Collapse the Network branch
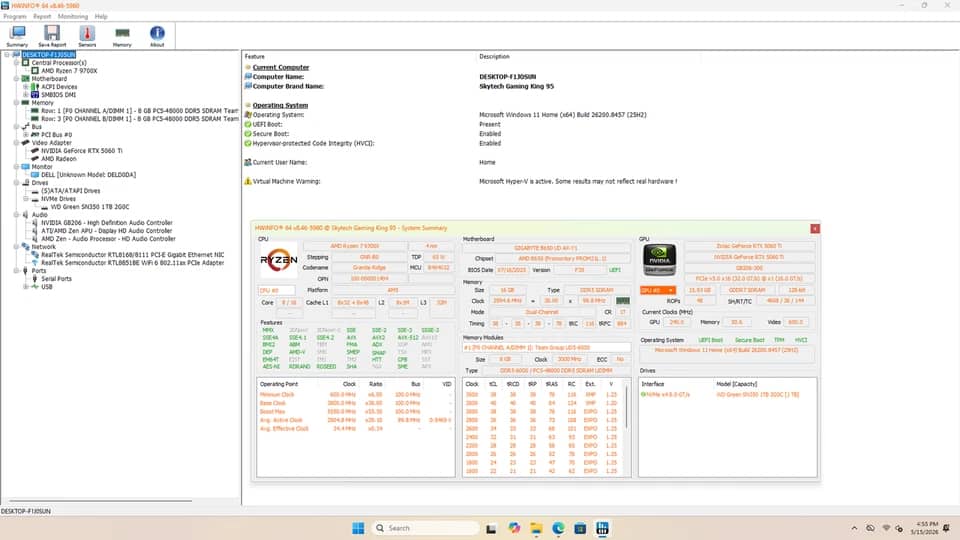The width and height of the screenshot is (960, 540). pos(17,246)
